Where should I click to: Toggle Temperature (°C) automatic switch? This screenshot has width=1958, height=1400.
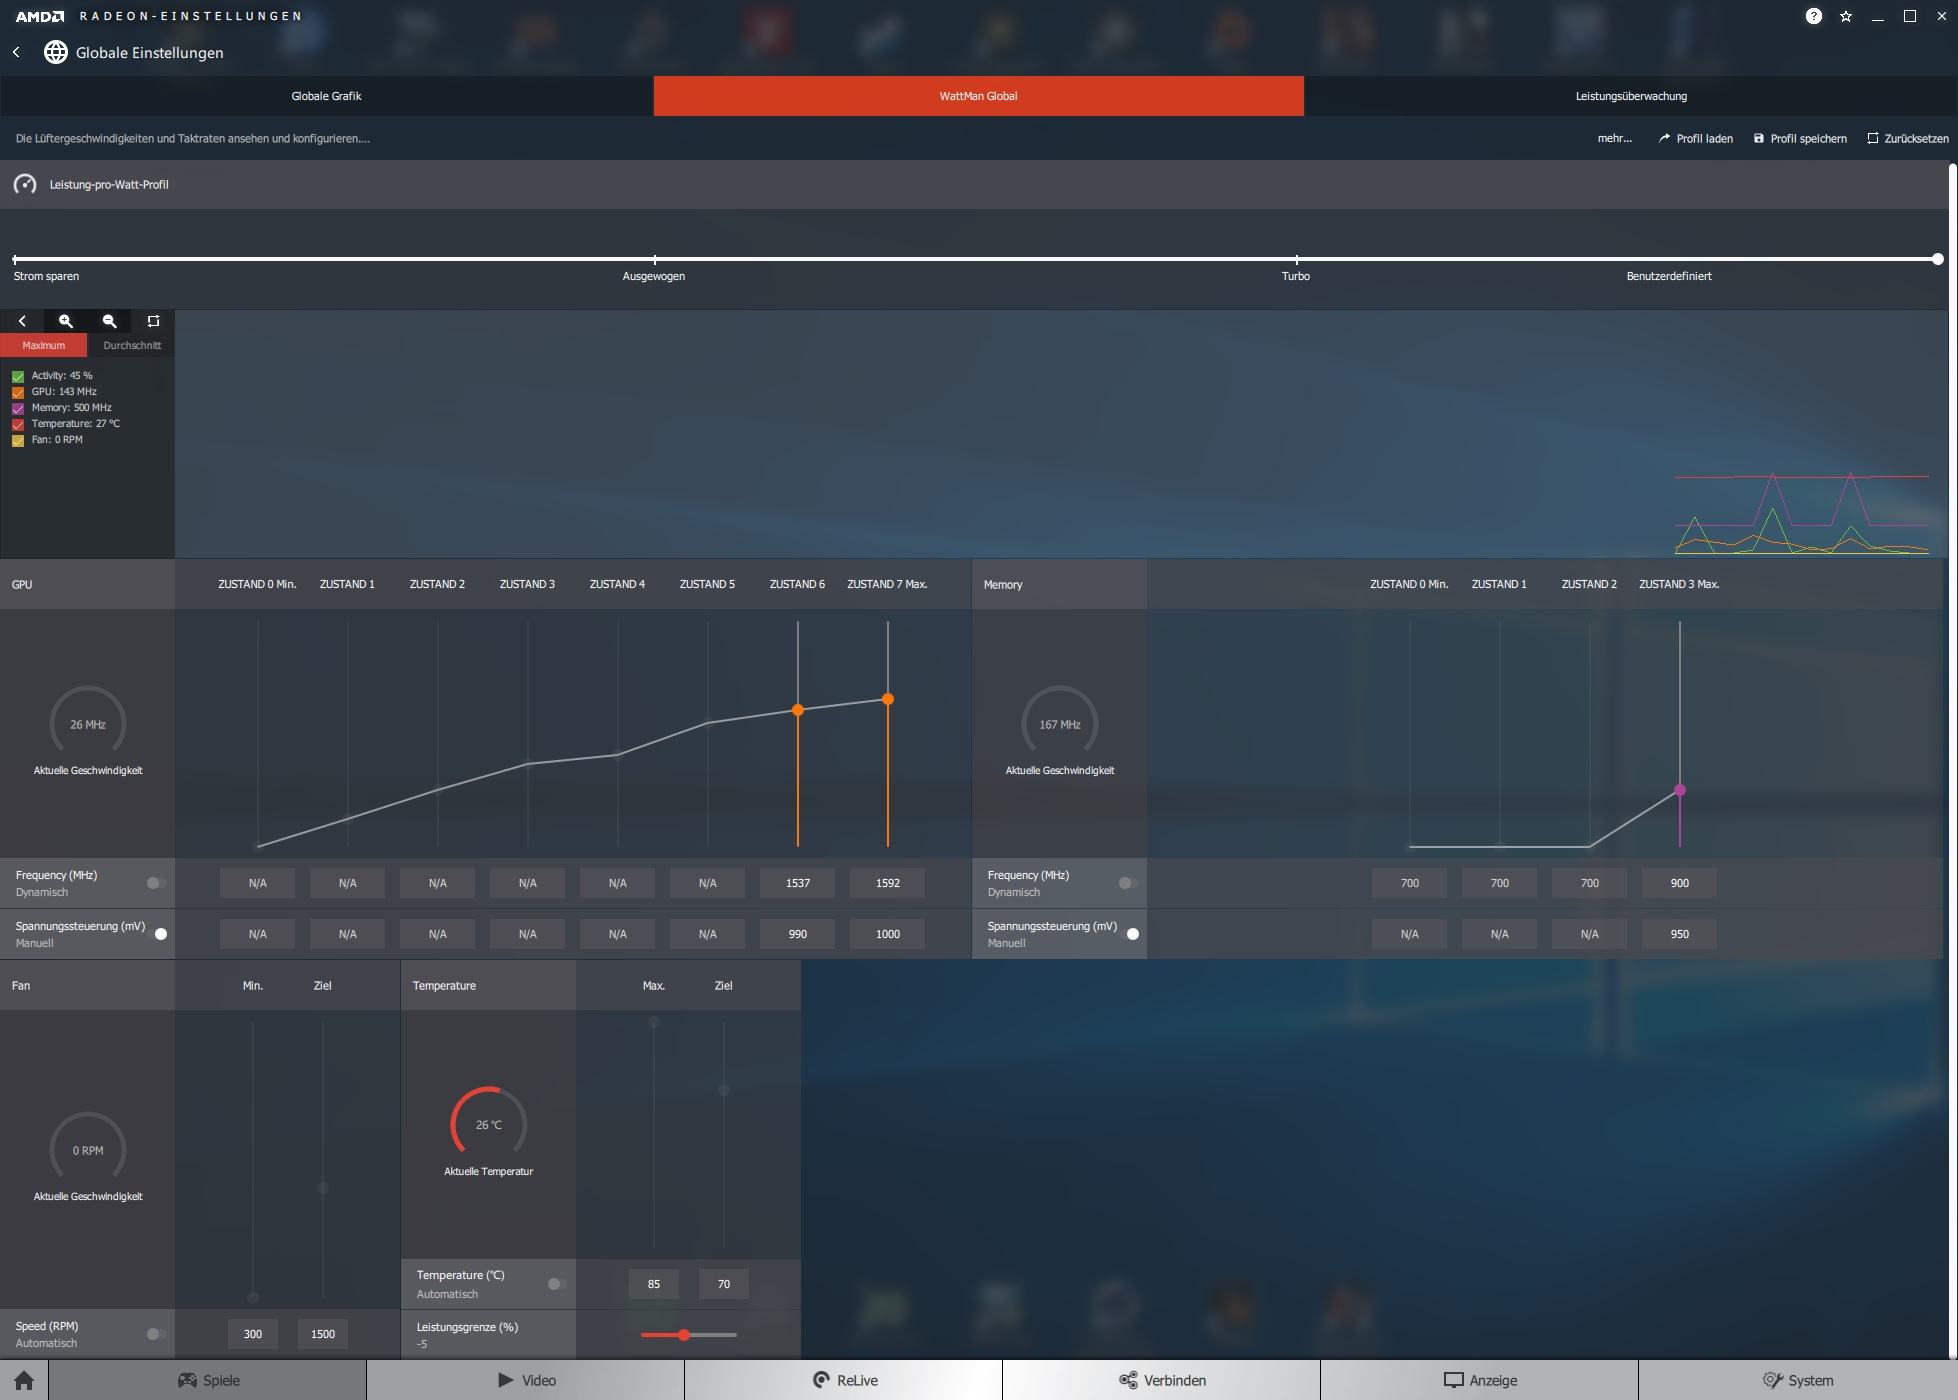pyautogui.click(x=557, y=1284)
